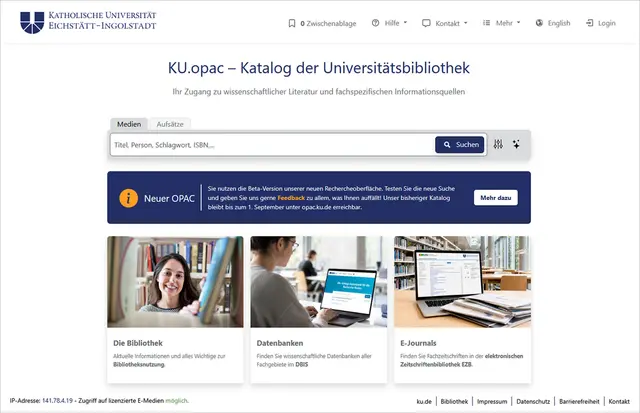Click 'elektronischen Zeitschriftenbibliothek EZB' text
This screenshot has height=413, width=640.
(x=462, y=360)
